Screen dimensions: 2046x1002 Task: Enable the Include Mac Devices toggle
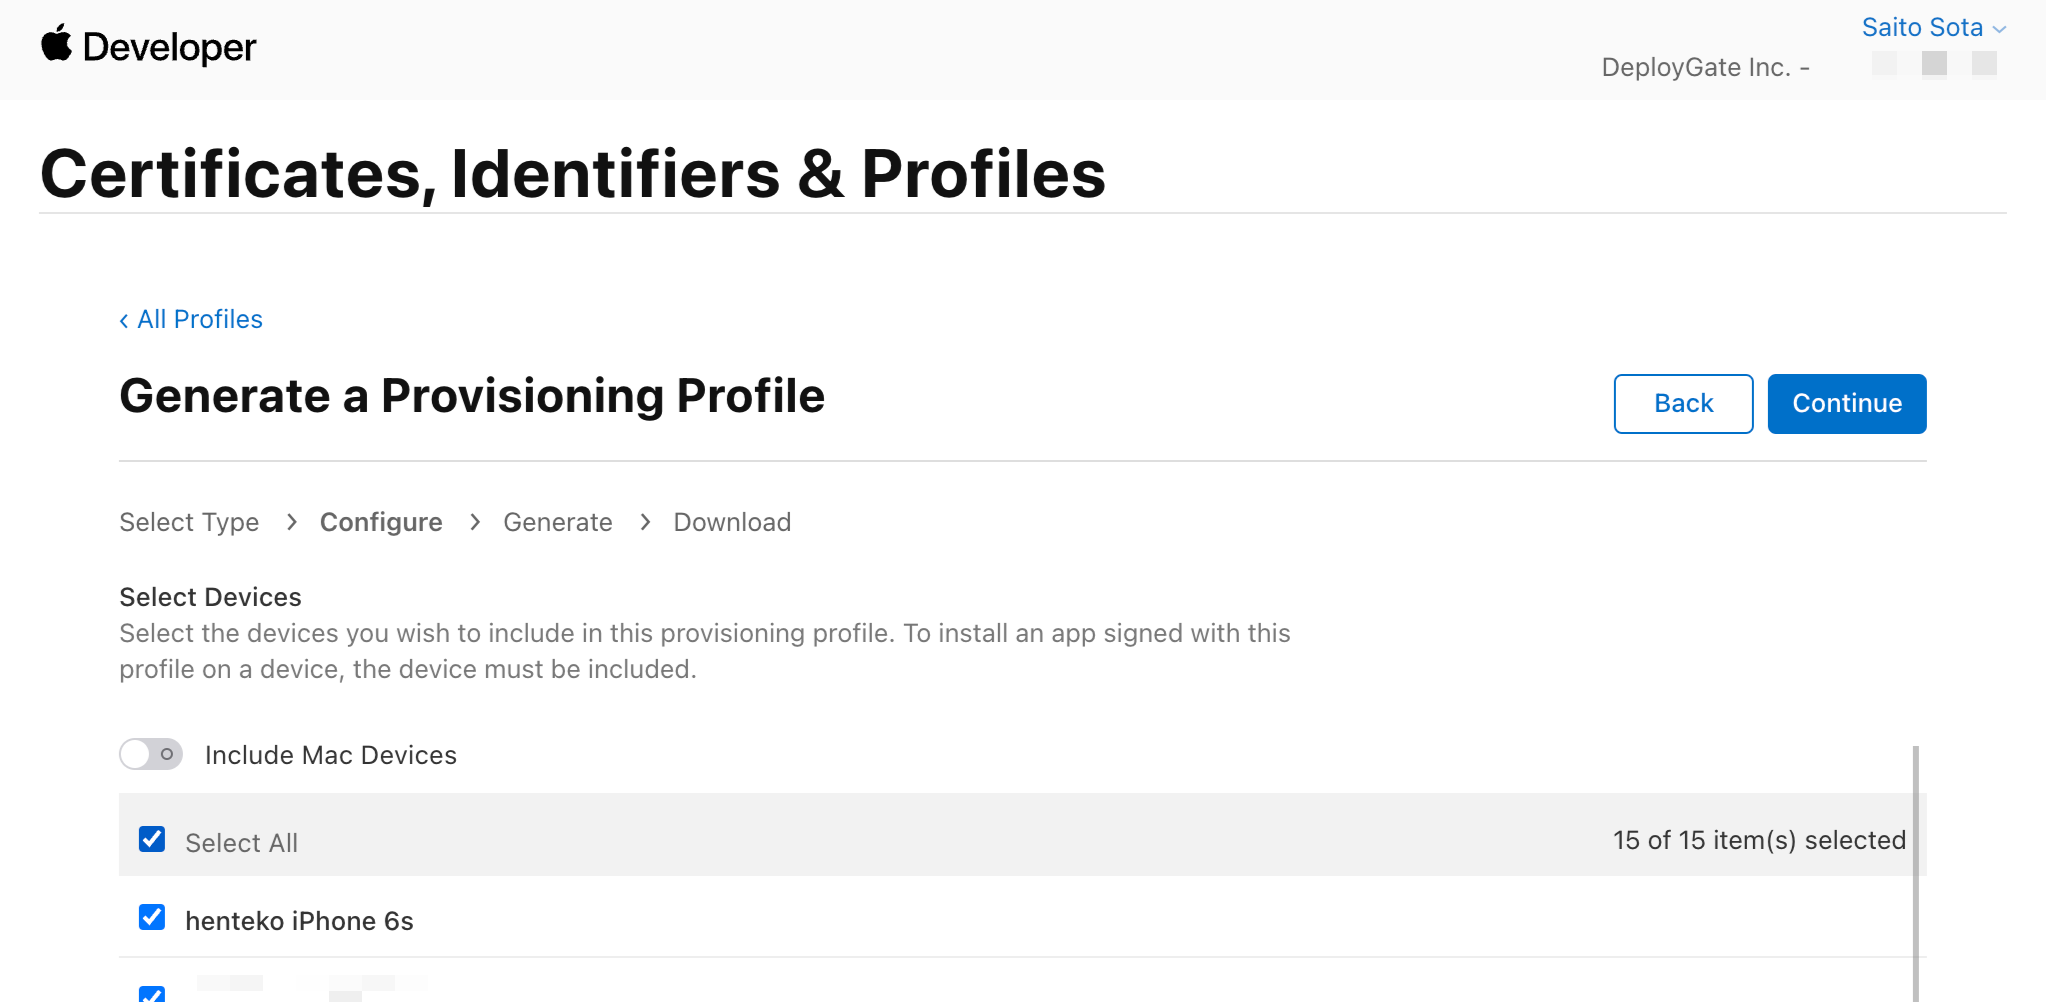pos(151,754)
